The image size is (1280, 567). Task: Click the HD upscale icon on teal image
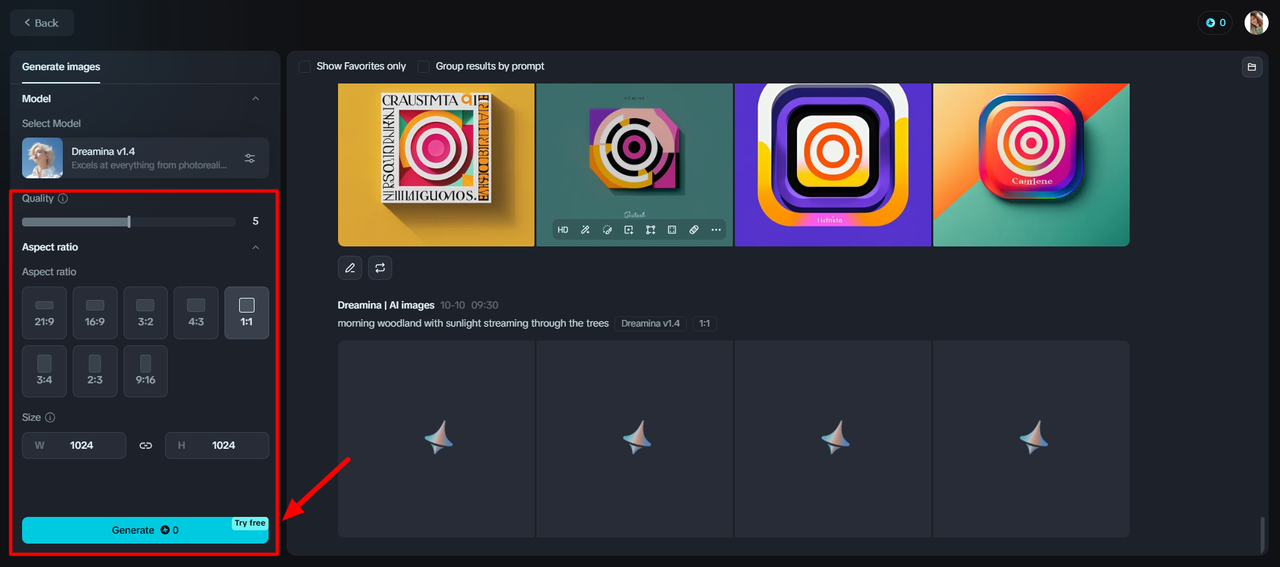563,230
